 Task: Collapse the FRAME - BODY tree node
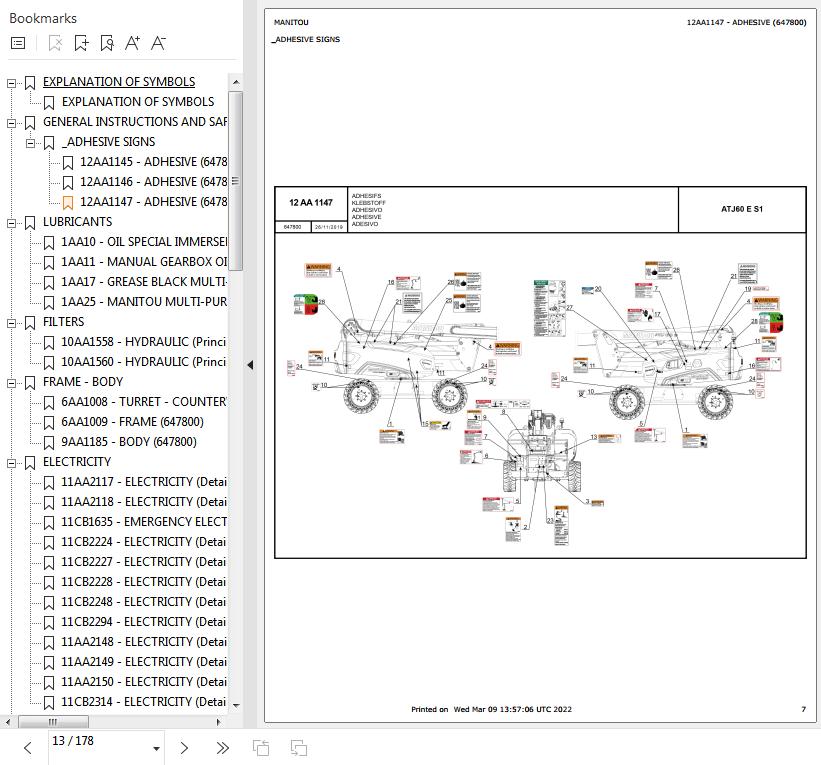click(x=11, y=383)
